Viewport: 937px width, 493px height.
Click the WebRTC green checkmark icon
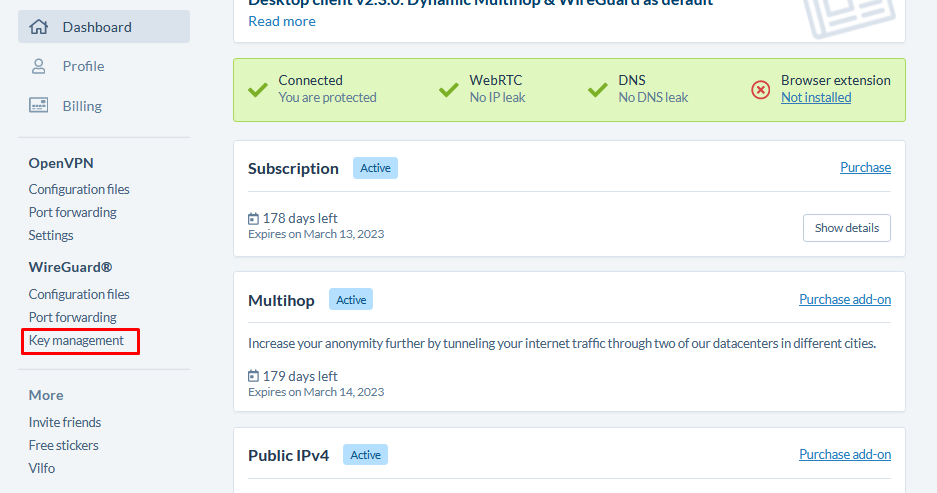coord(449,90)
